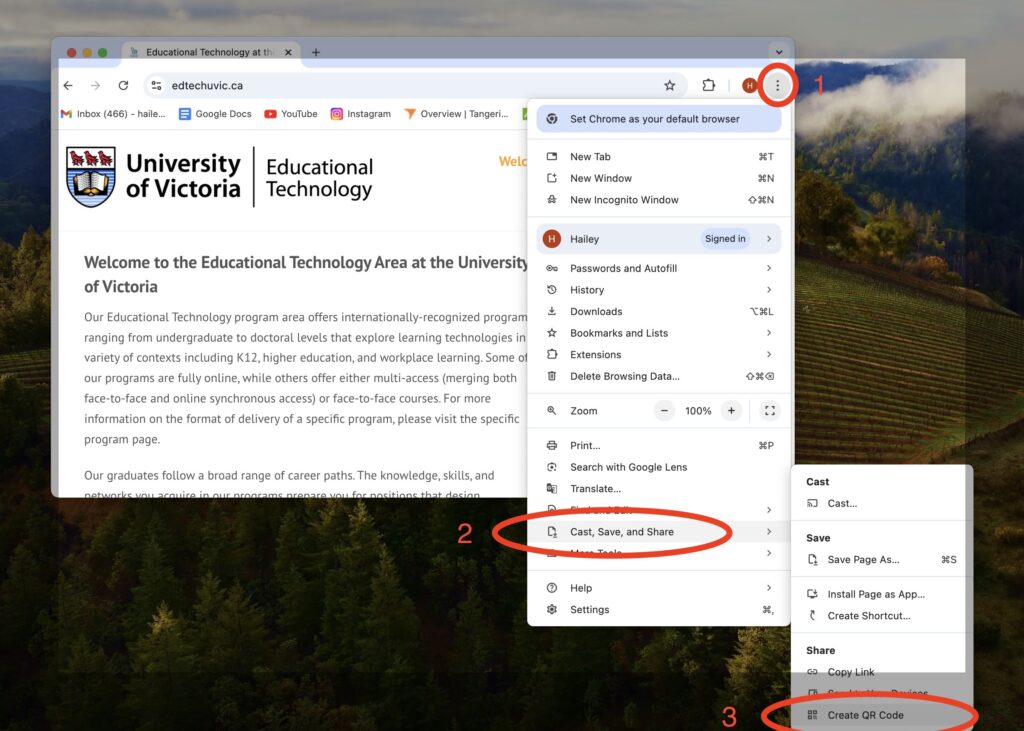The height and width of the screenshot is (731, 1024).
Task: Open the Google Docs bookmark
Action: click(x=215, y=114)
